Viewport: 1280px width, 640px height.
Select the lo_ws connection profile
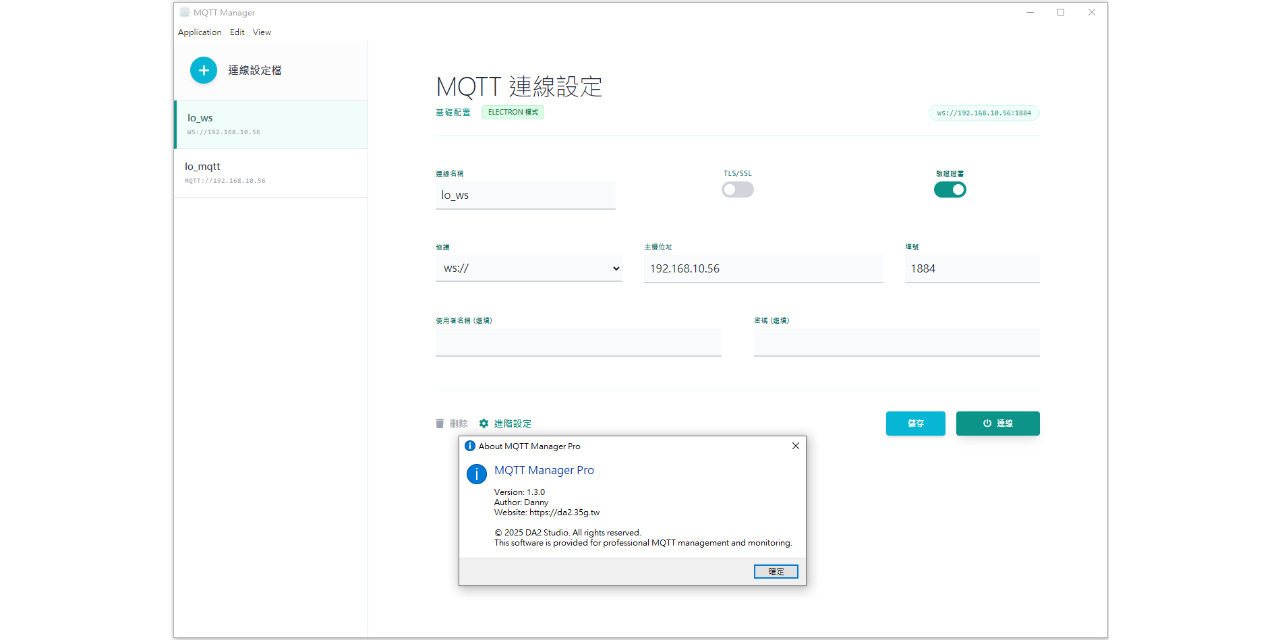270,124
